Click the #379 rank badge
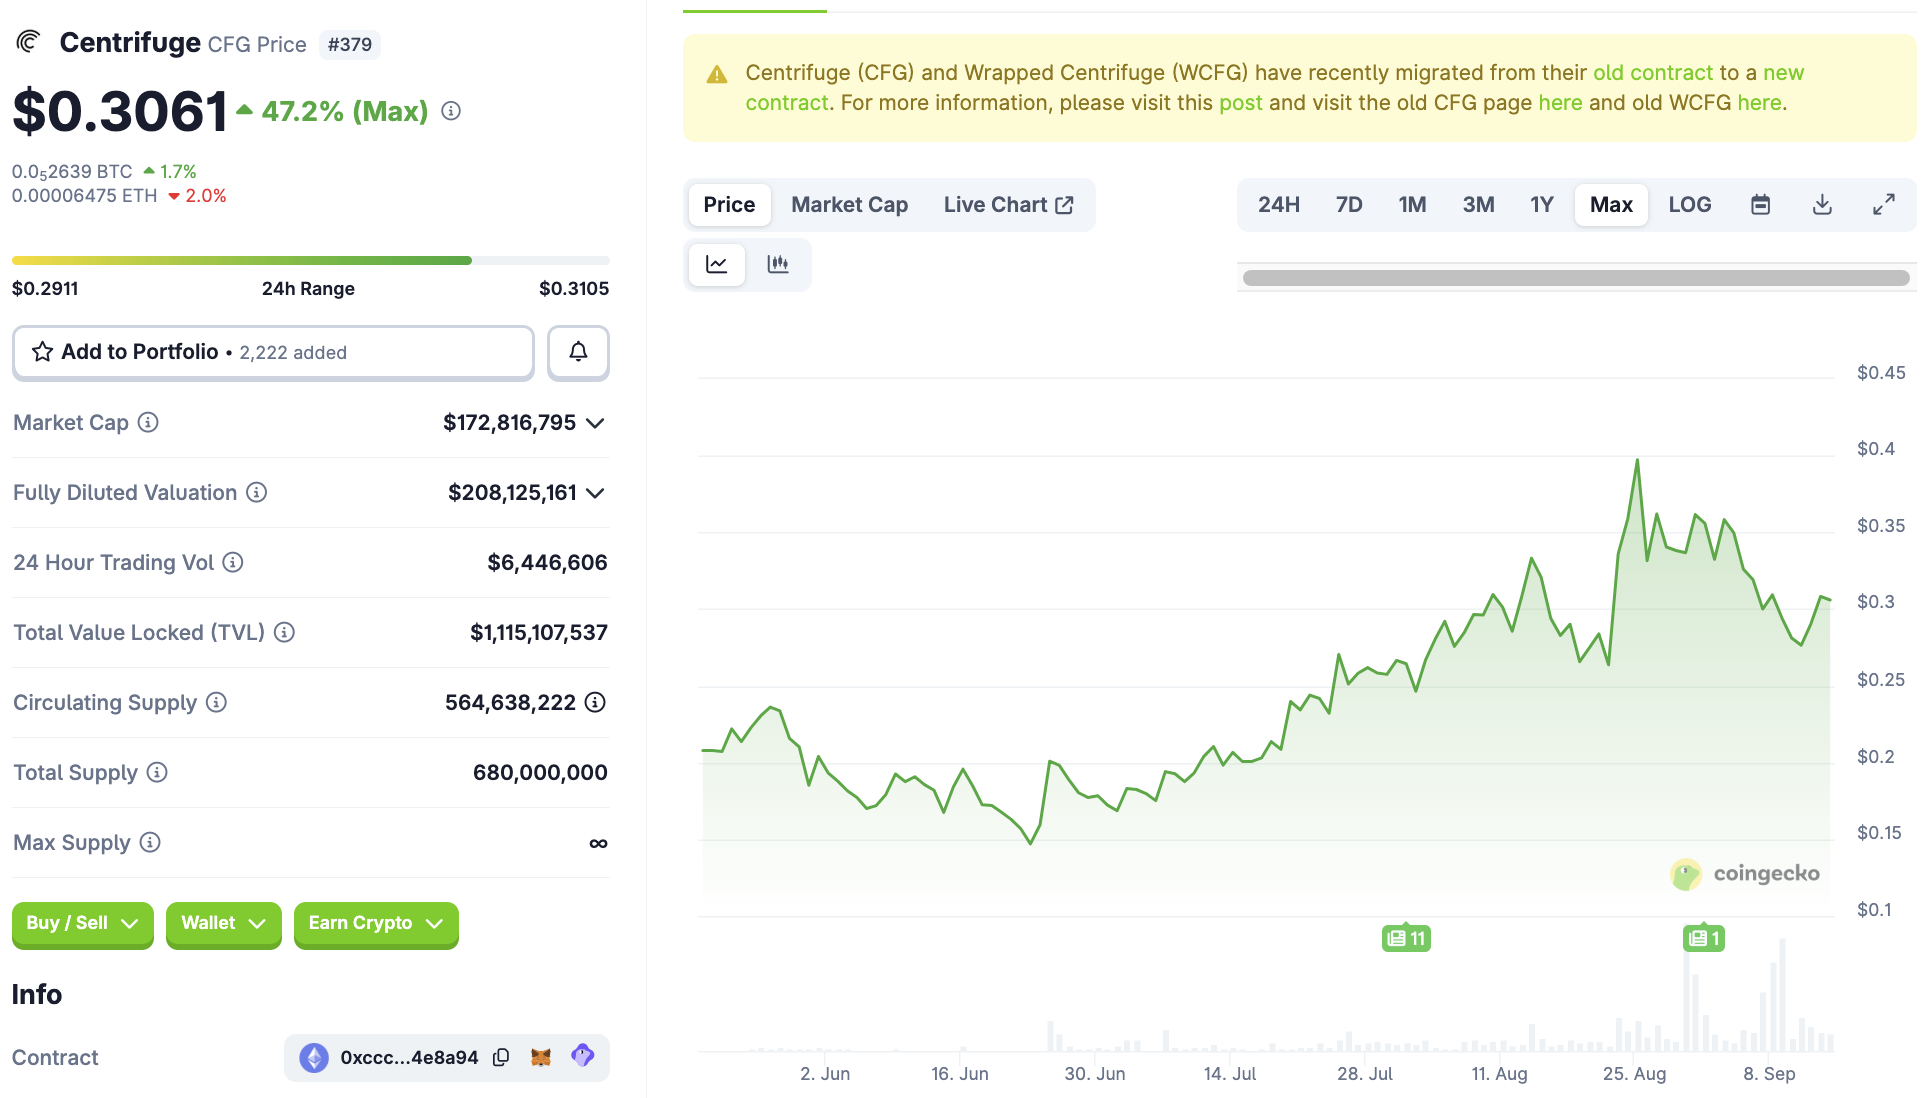This screenshot has height=1098, width=1924. point(350,44)
